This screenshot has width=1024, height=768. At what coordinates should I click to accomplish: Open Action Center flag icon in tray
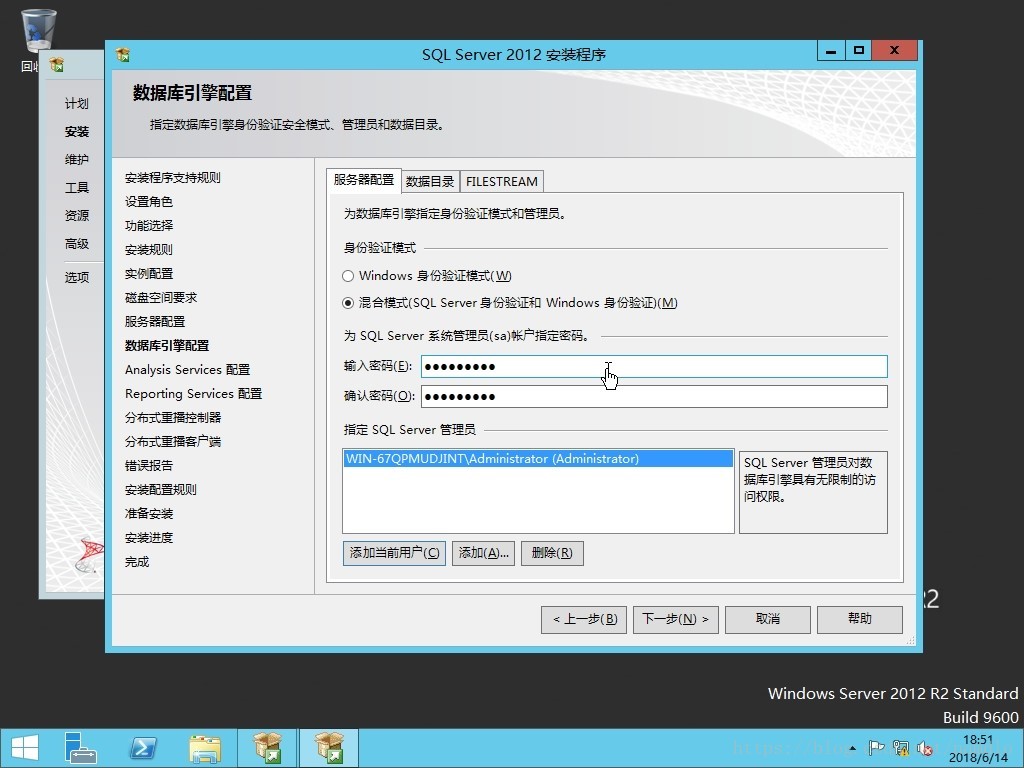[876, 748]
